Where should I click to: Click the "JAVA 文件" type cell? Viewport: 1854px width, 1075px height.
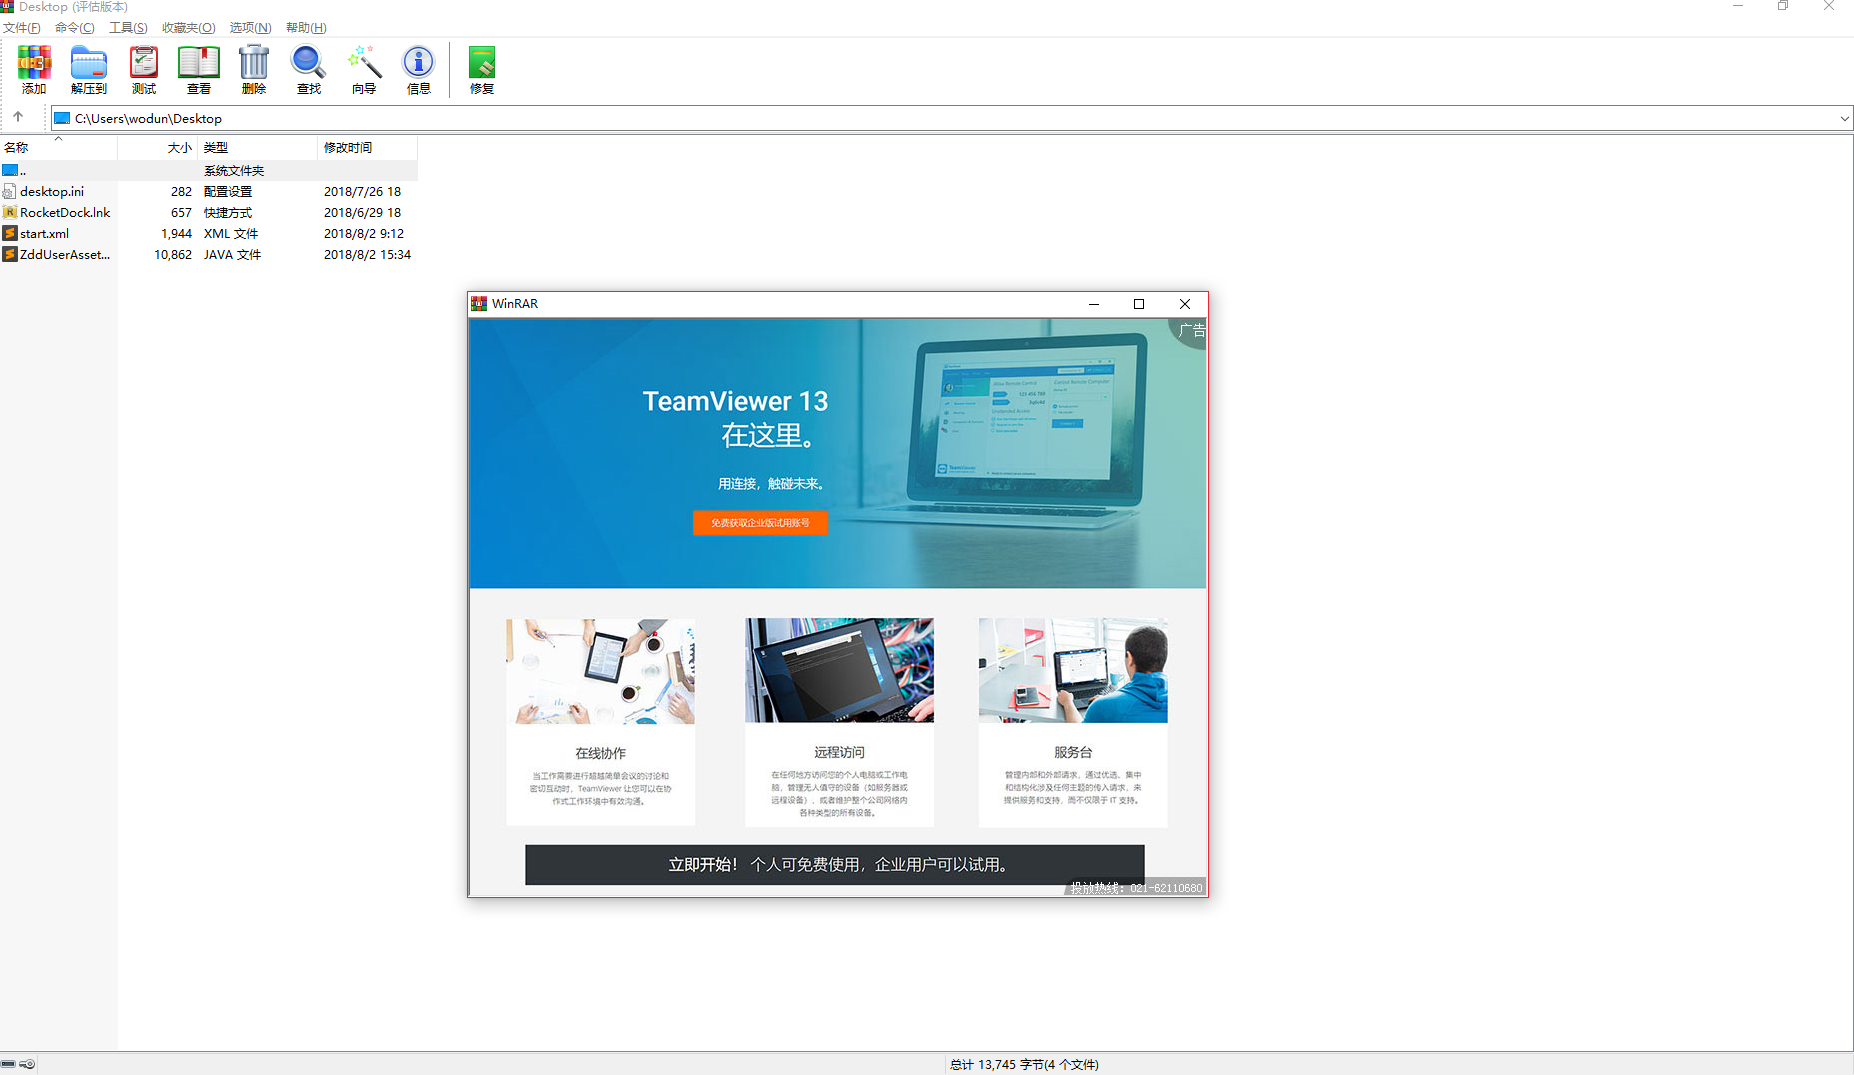pyautogui.click(x=233, y=254)
